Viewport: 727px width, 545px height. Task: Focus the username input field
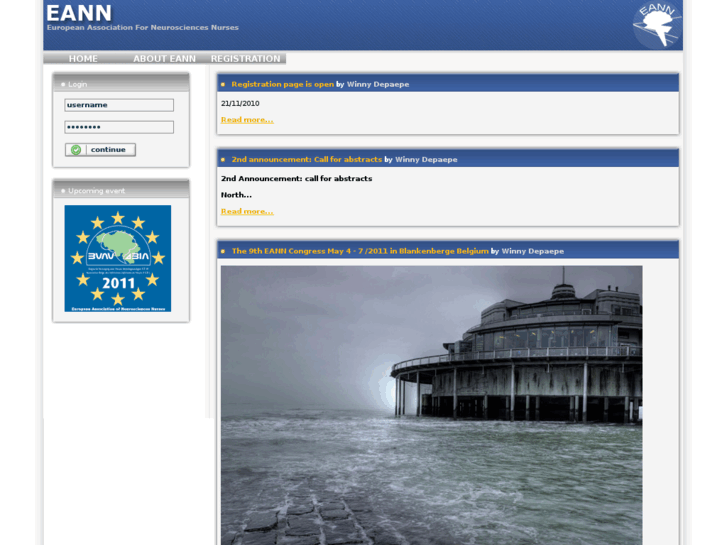tap(119, 105)
